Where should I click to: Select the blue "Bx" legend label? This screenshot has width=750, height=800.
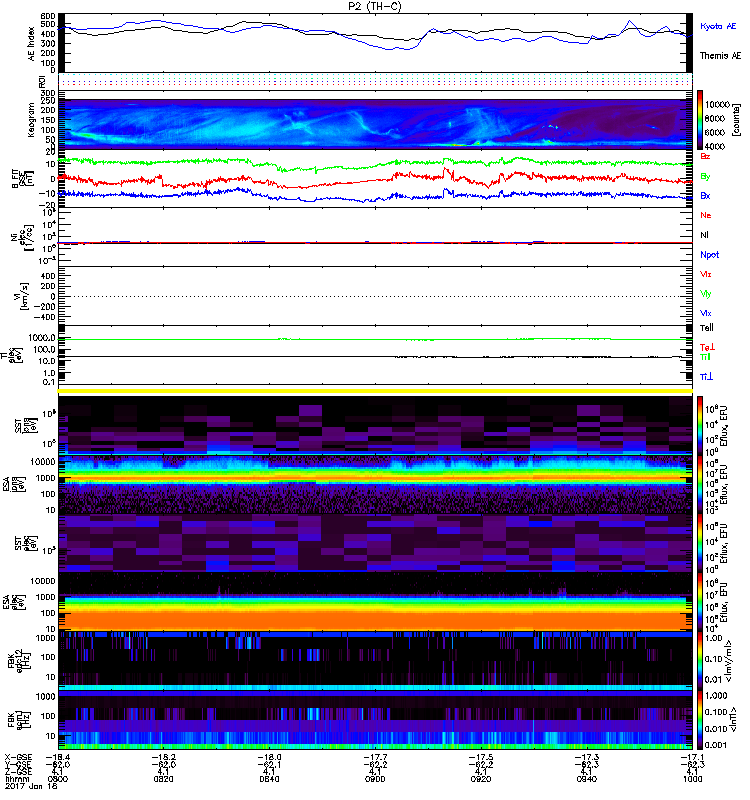click(x=705, y=196)
